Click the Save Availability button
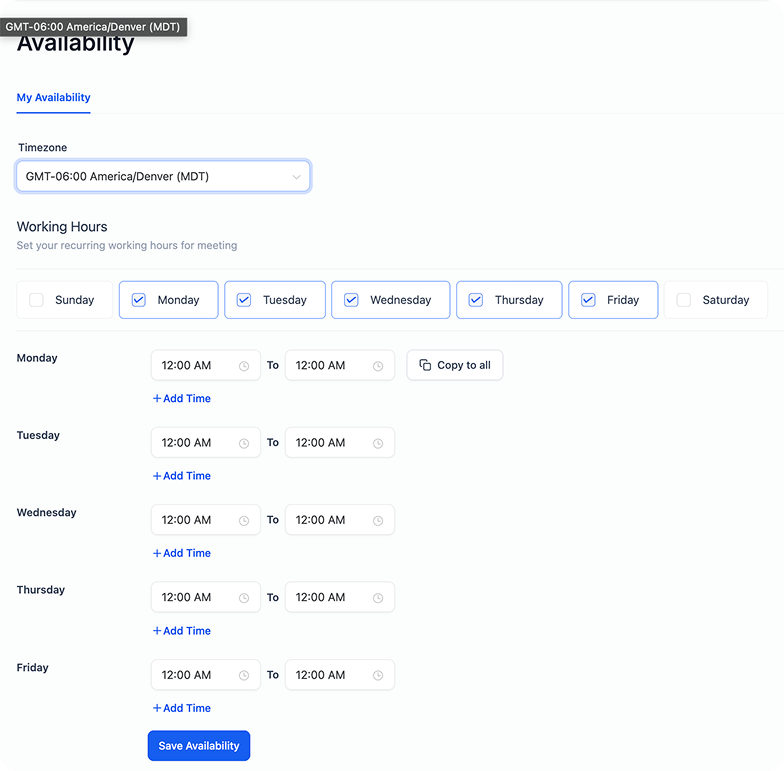 [x=199, y=746]
